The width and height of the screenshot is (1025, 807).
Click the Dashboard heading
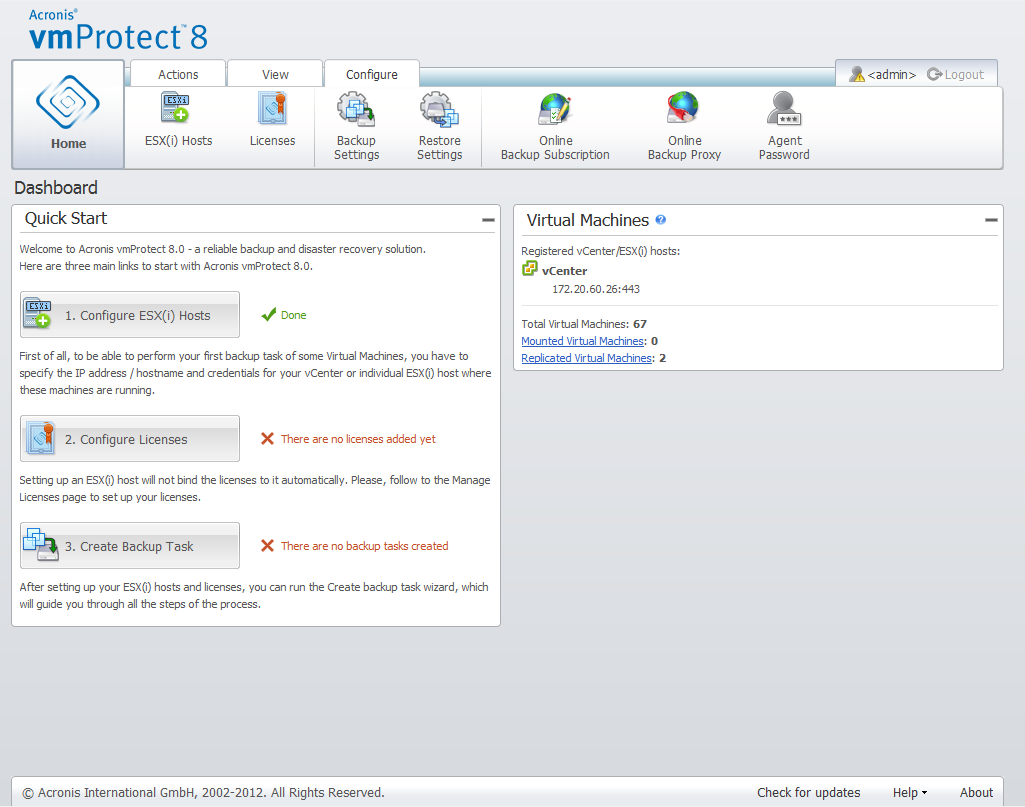click(56, 188)
